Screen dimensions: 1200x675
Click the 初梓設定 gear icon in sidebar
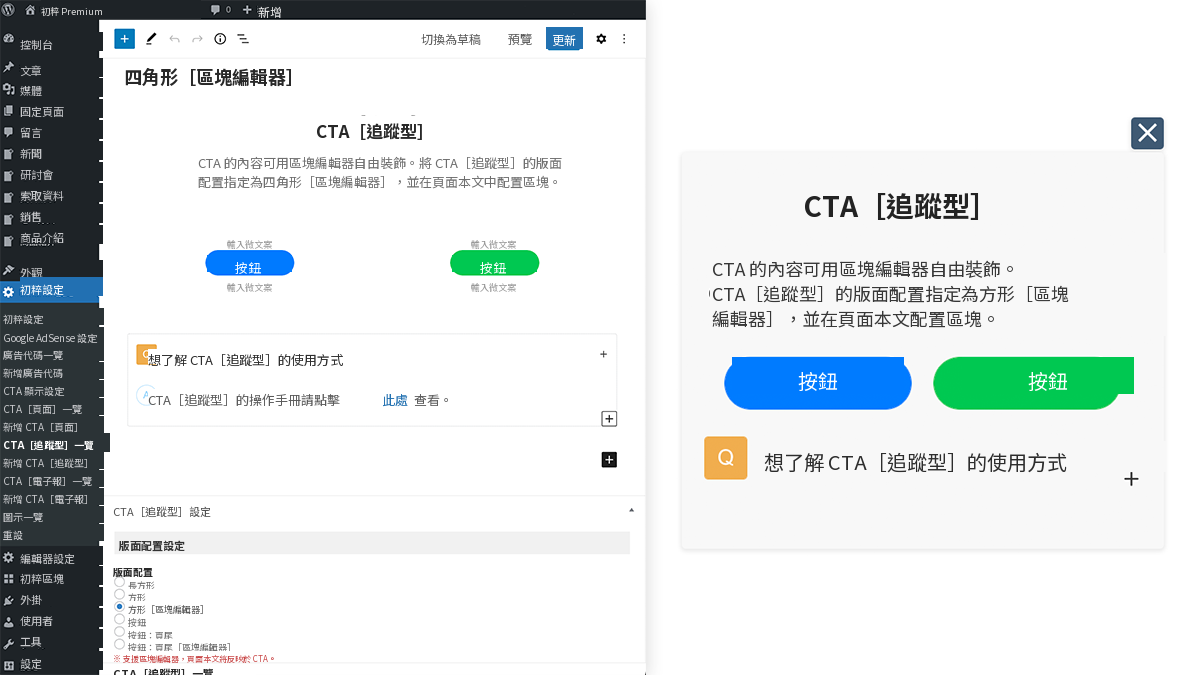pyautogui.click(x=8, y=291)
